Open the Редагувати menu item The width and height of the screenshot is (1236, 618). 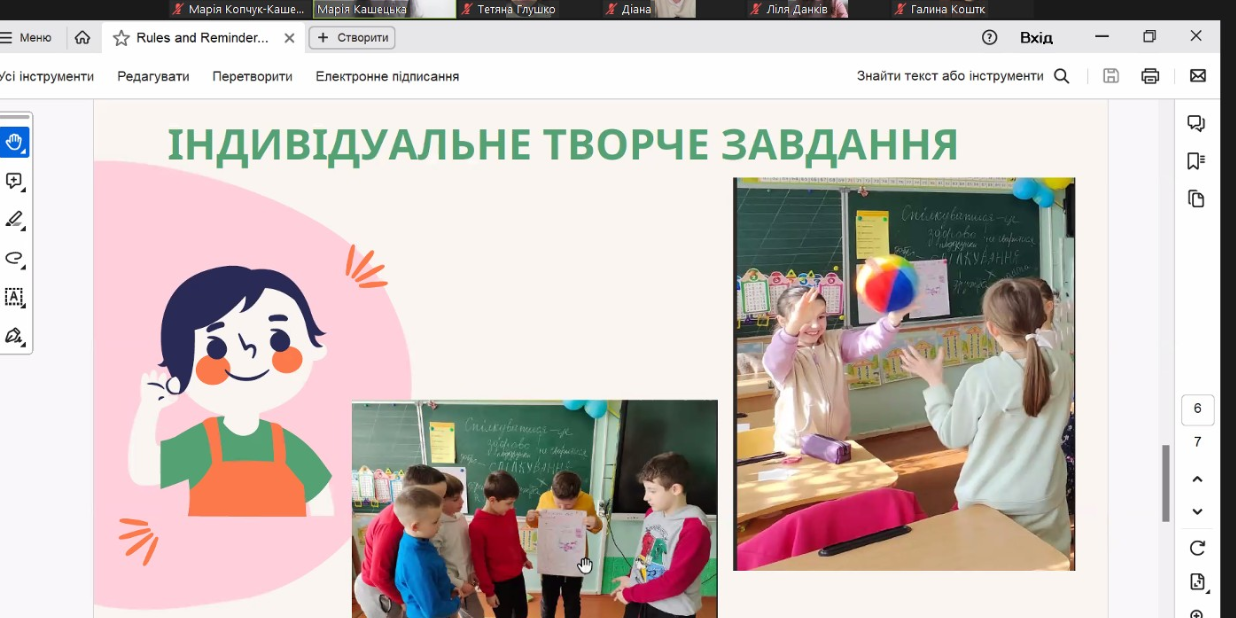pos(153,76)
